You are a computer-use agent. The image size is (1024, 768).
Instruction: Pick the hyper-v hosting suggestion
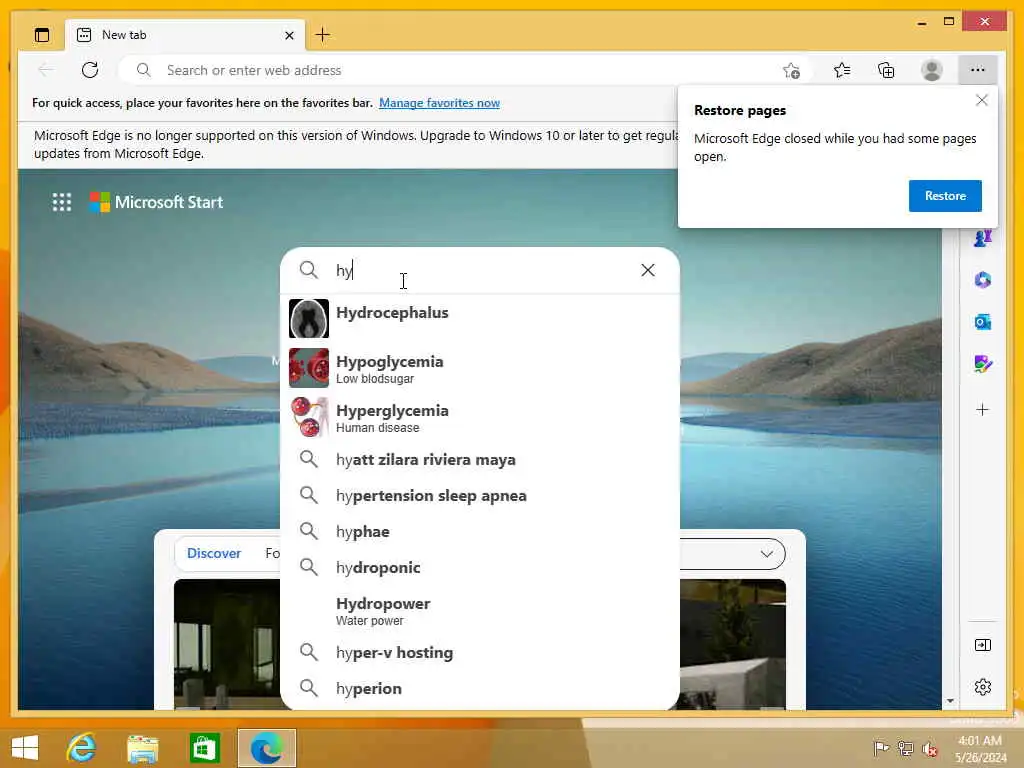(480, 652)
